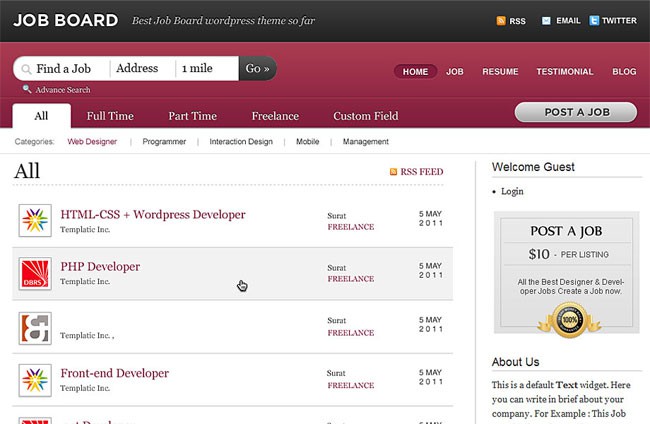Click FREELANCE label in Front-end Developer row
Screen dimensions: 650x424
point(351,385)
